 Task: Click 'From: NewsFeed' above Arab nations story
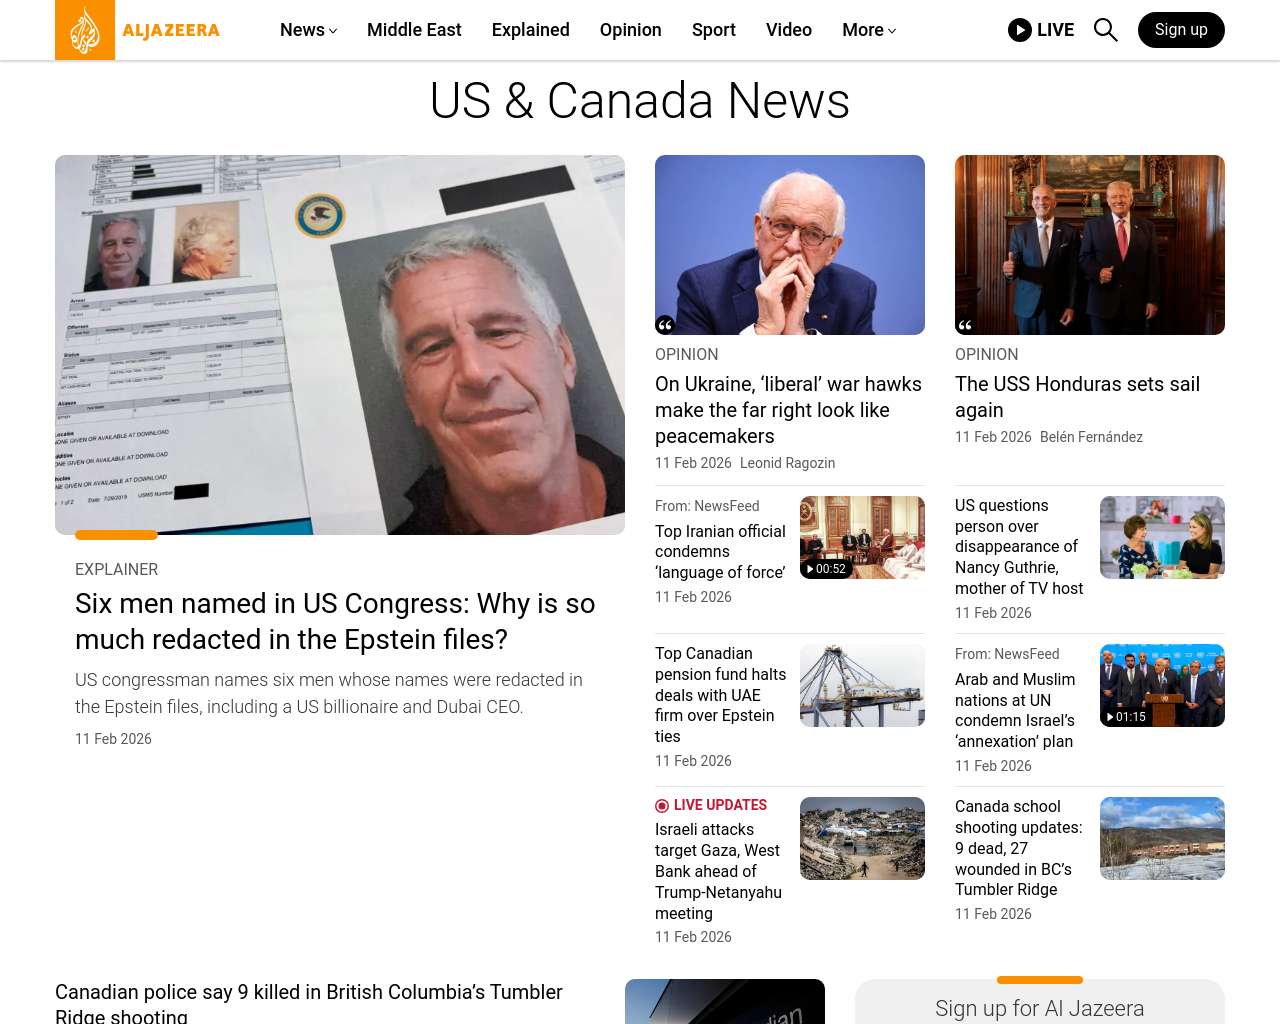point(1007,654)
